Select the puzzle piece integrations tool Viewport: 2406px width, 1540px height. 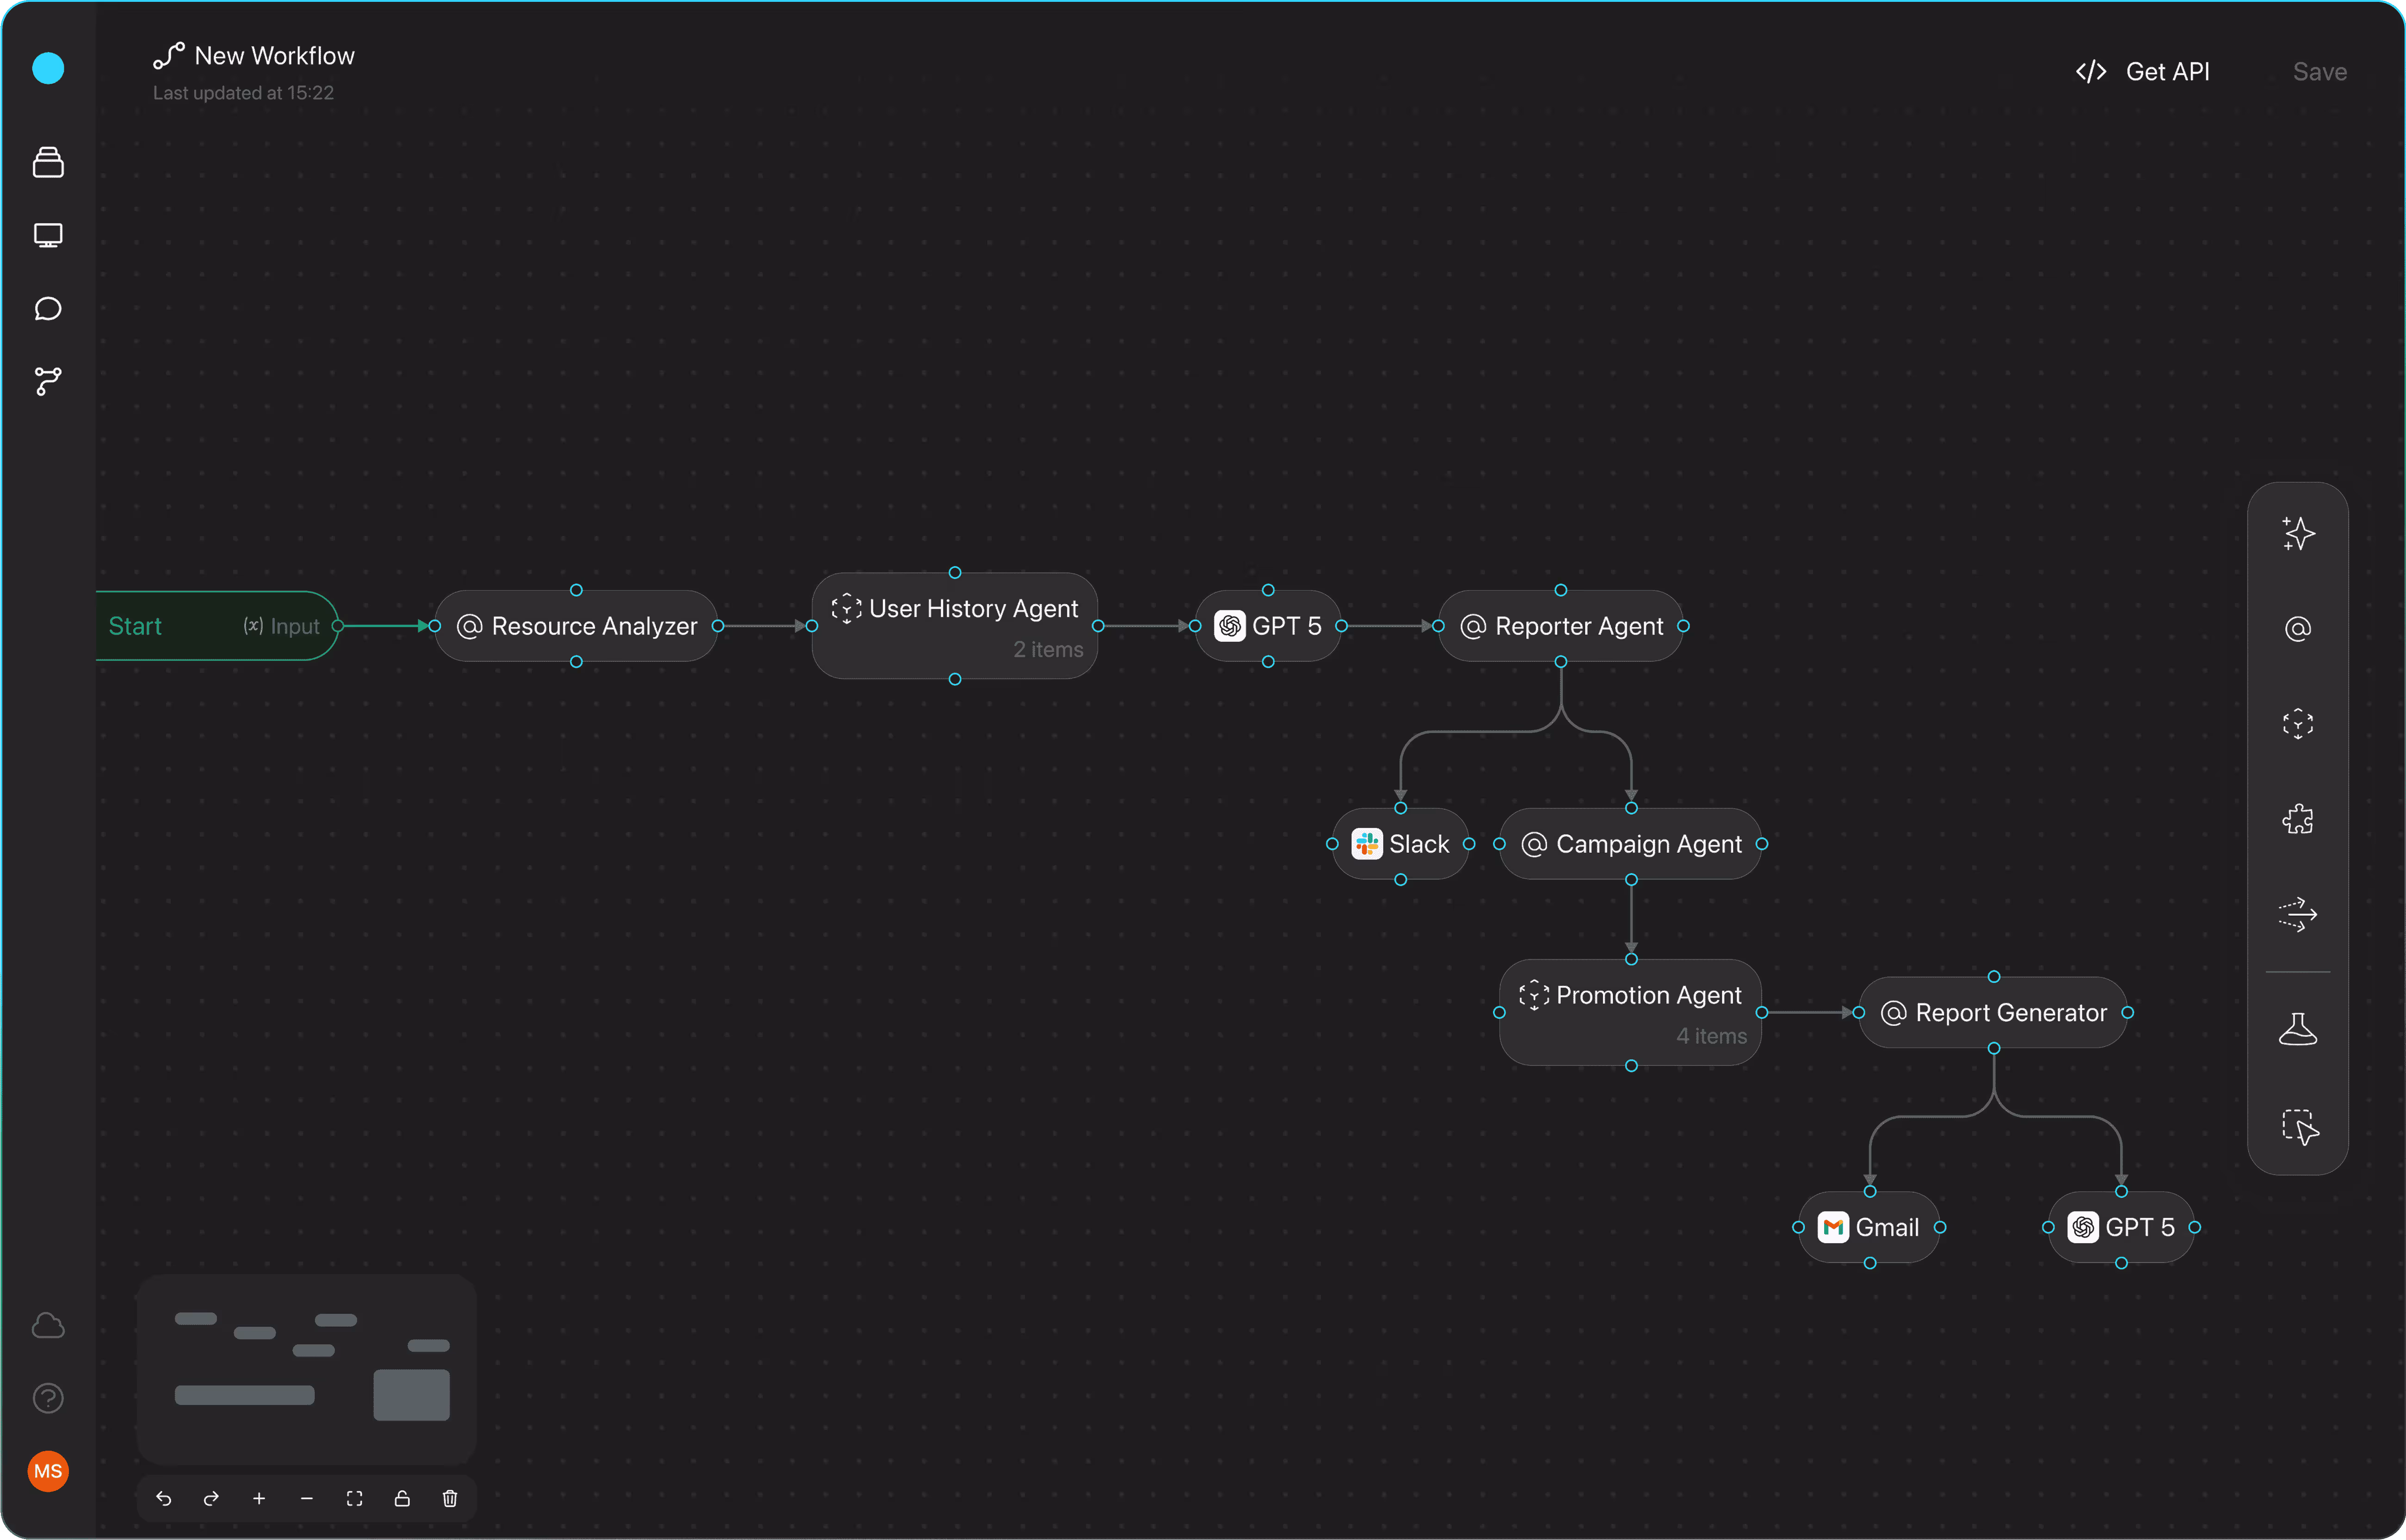click(2297, 819)
